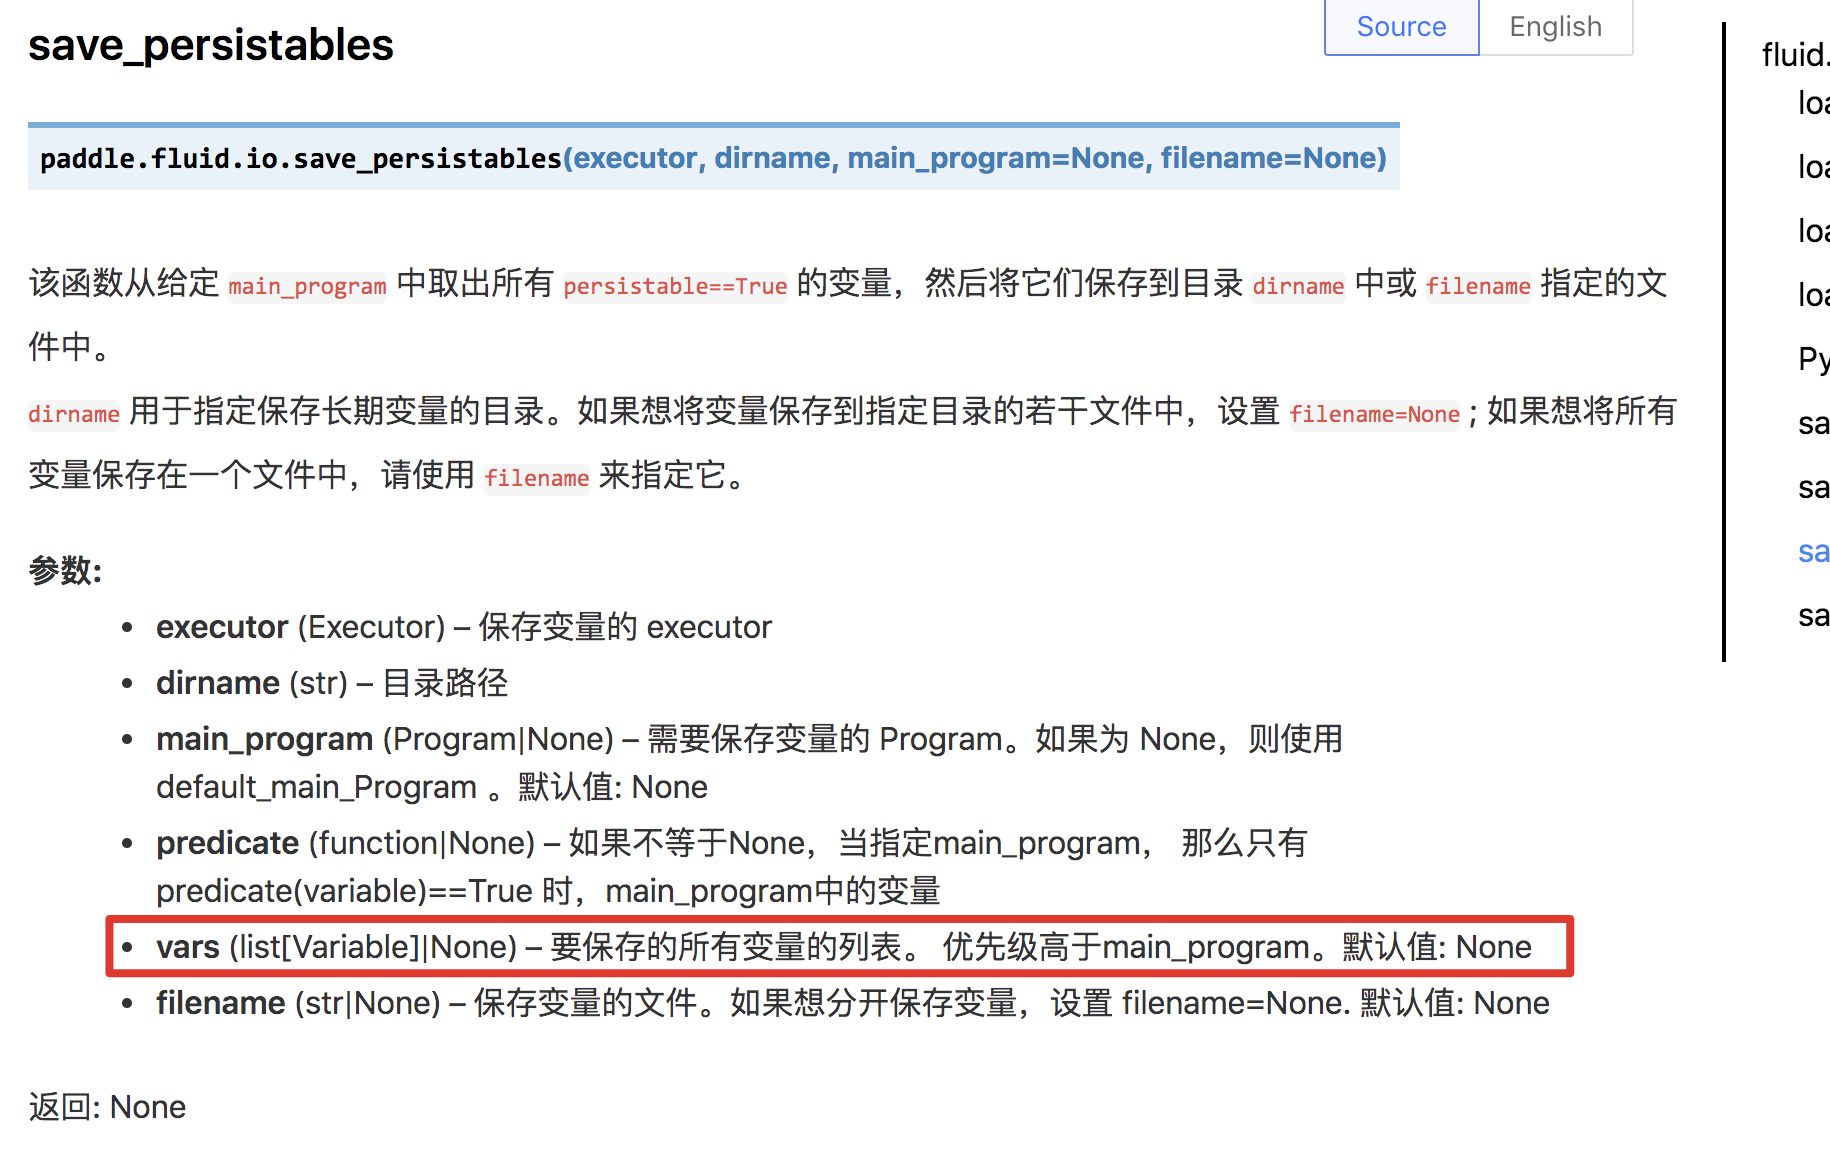The image size is (1830, 1154).
Task: Click the '返回: None' return line
Action: 107,1107
